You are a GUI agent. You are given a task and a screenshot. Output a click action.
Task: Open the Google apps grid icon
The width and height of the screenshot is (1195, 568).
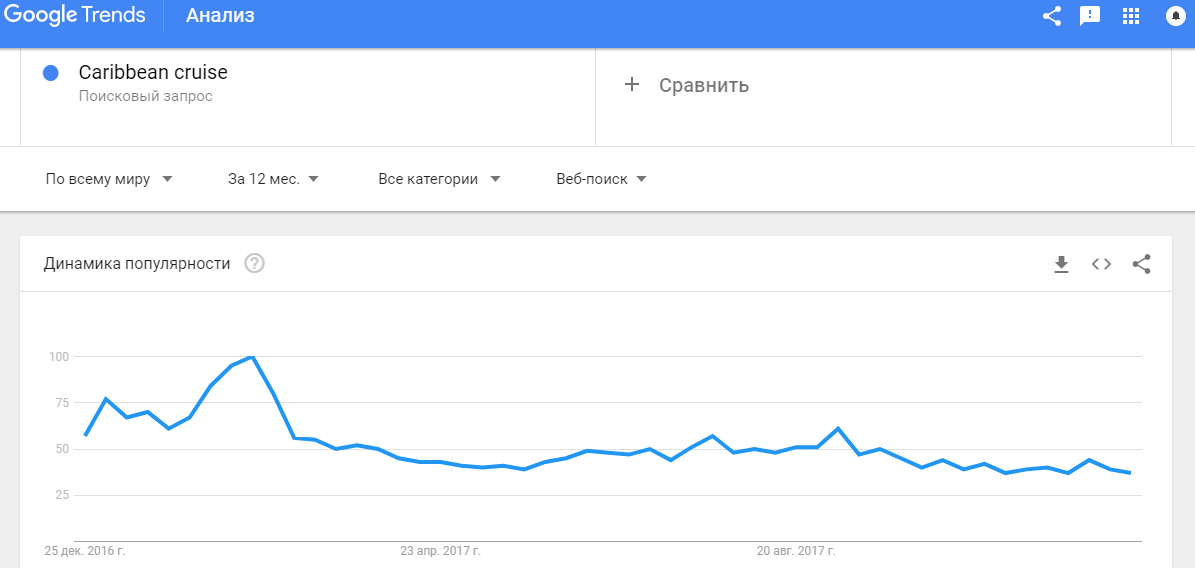[1131, 16]
